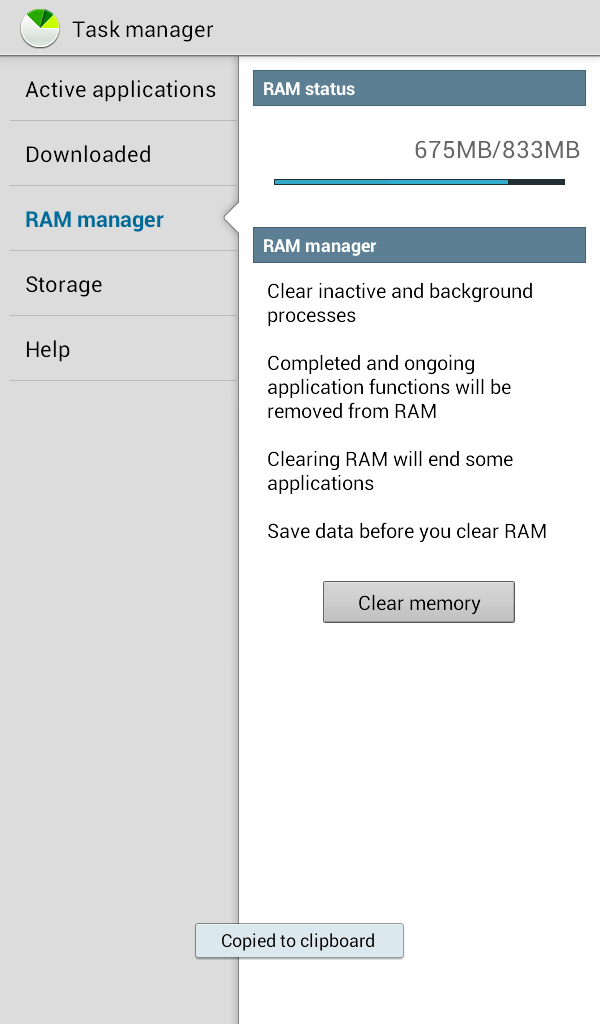This screenshot has height=1024, width=600.
Task: Select the RAM manager tab
Action: click(x=95, y=220)
